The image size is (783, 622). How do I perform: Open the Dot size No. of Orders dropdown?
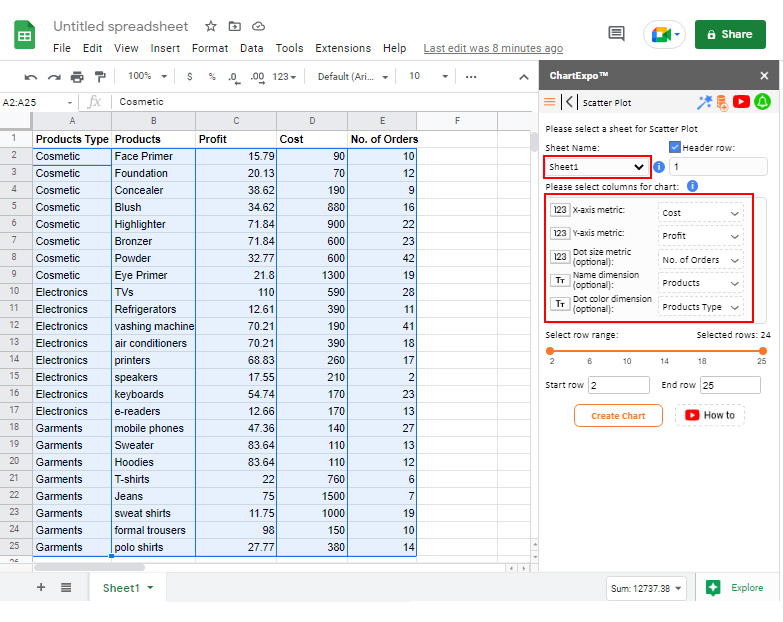(x=700, y=260)
